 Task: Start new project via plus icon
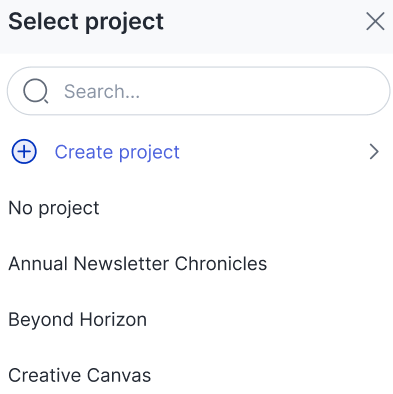[x=24, y=152]
